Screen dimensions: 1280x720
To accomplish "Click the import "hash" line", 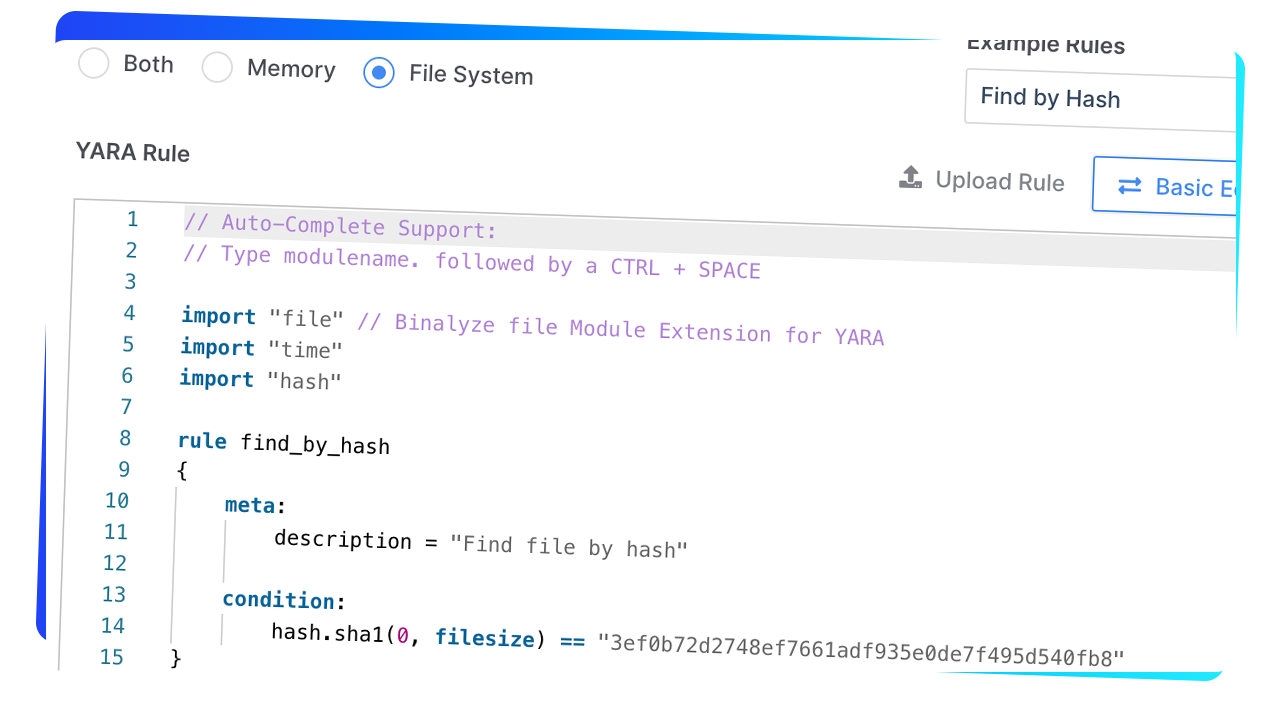I will [260, 380].
